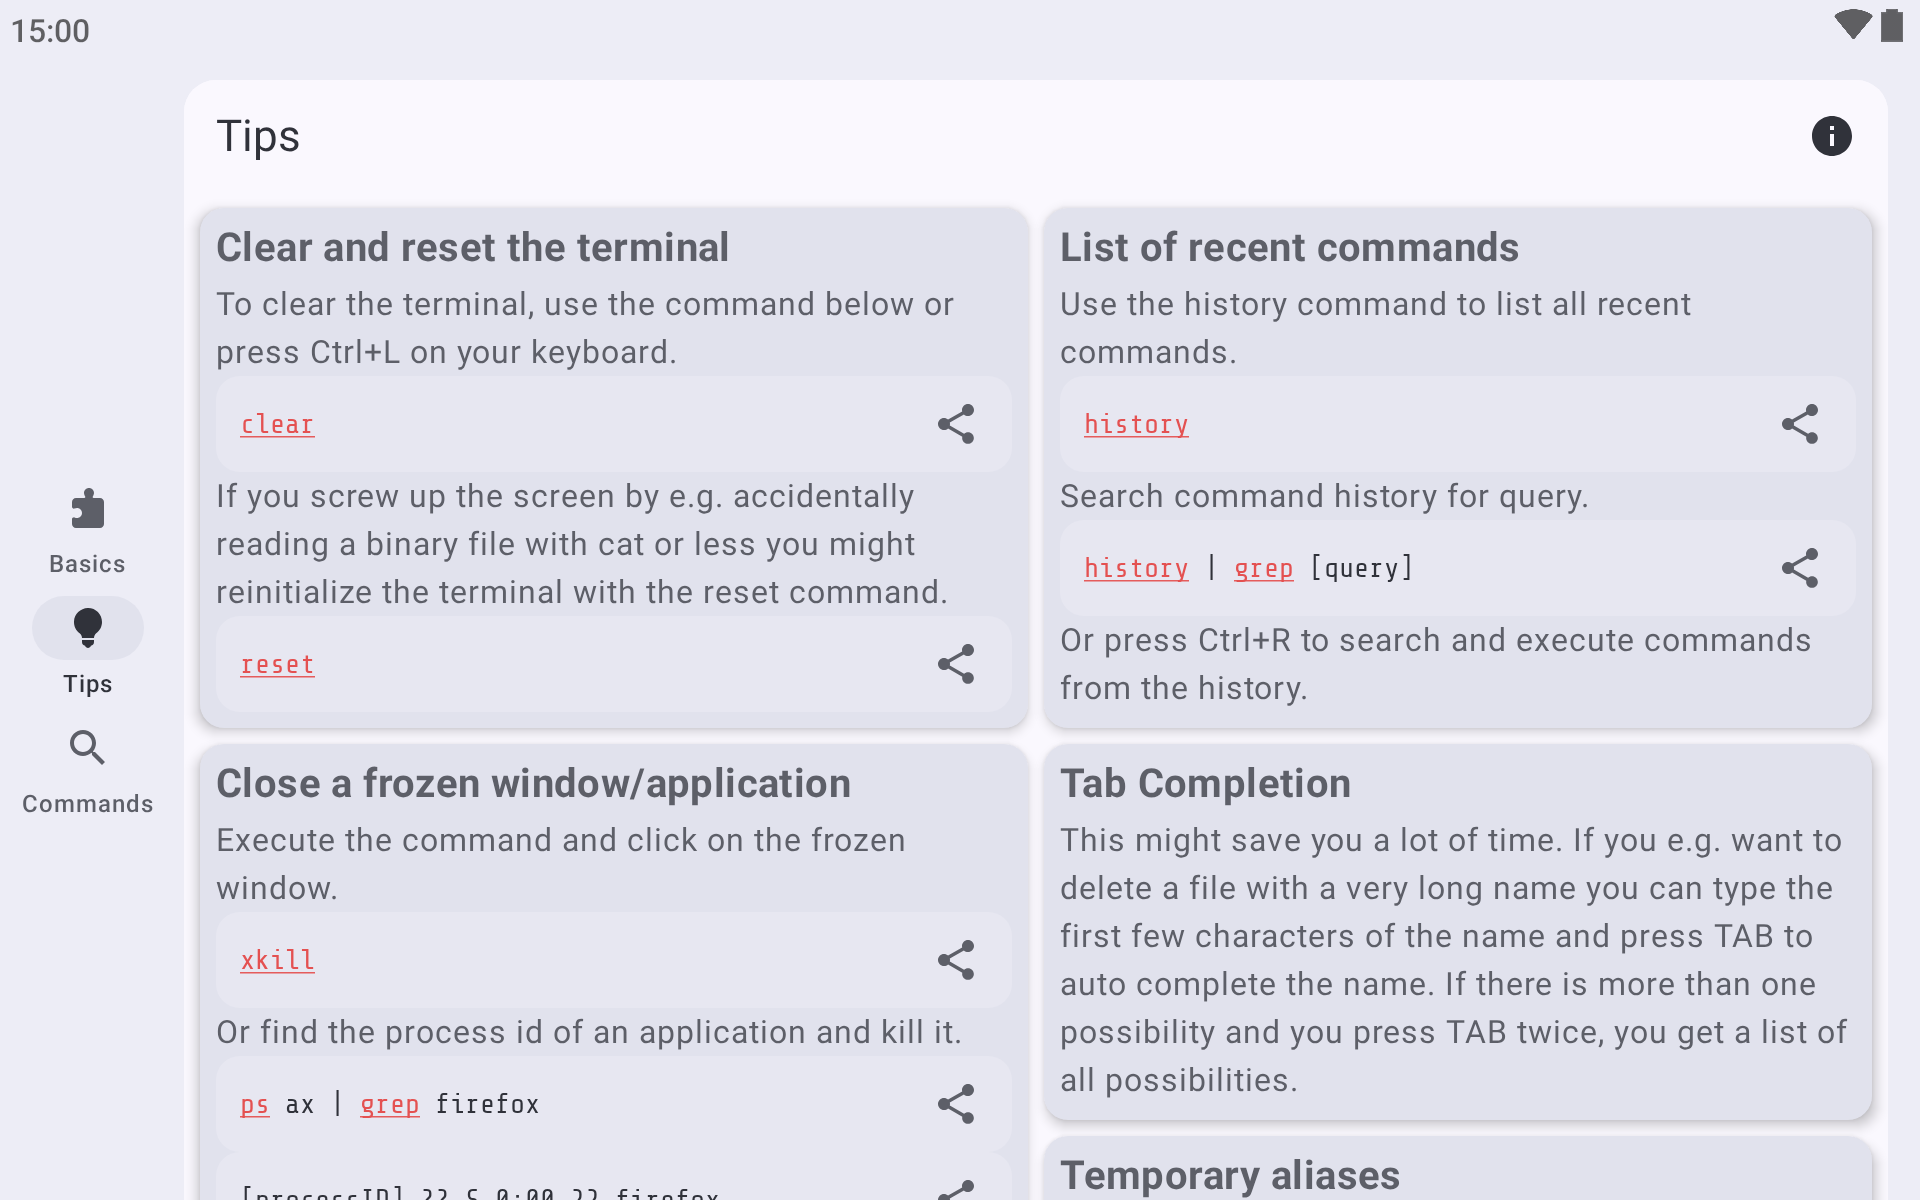Open the info icon in Tips header
The width and height of the screenshot is (1920, 1200).
pyautogui.click(x=1831, y=136)
